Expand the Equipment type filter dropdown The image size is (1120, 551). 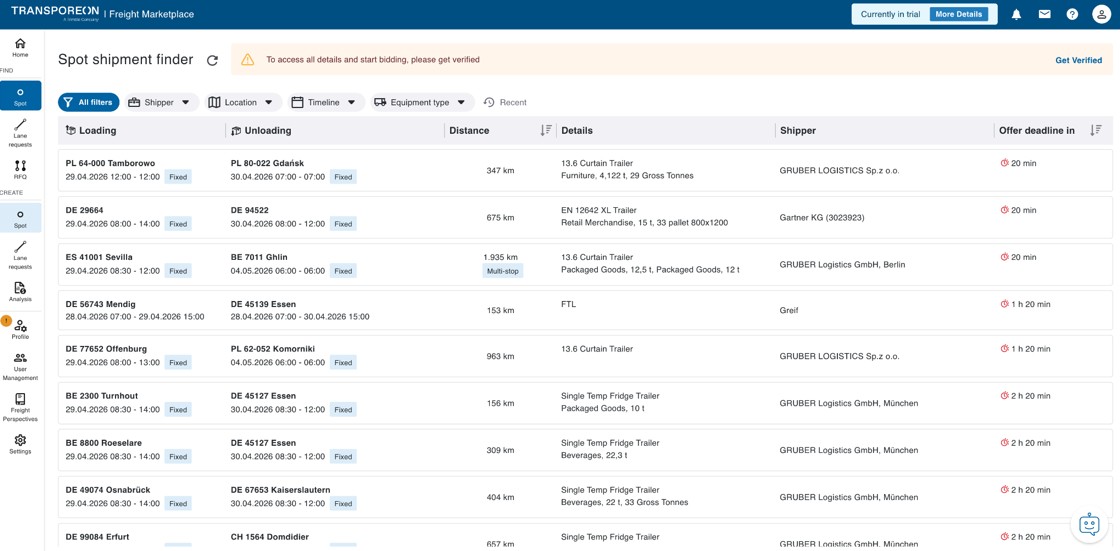click(x=422, y=102)
